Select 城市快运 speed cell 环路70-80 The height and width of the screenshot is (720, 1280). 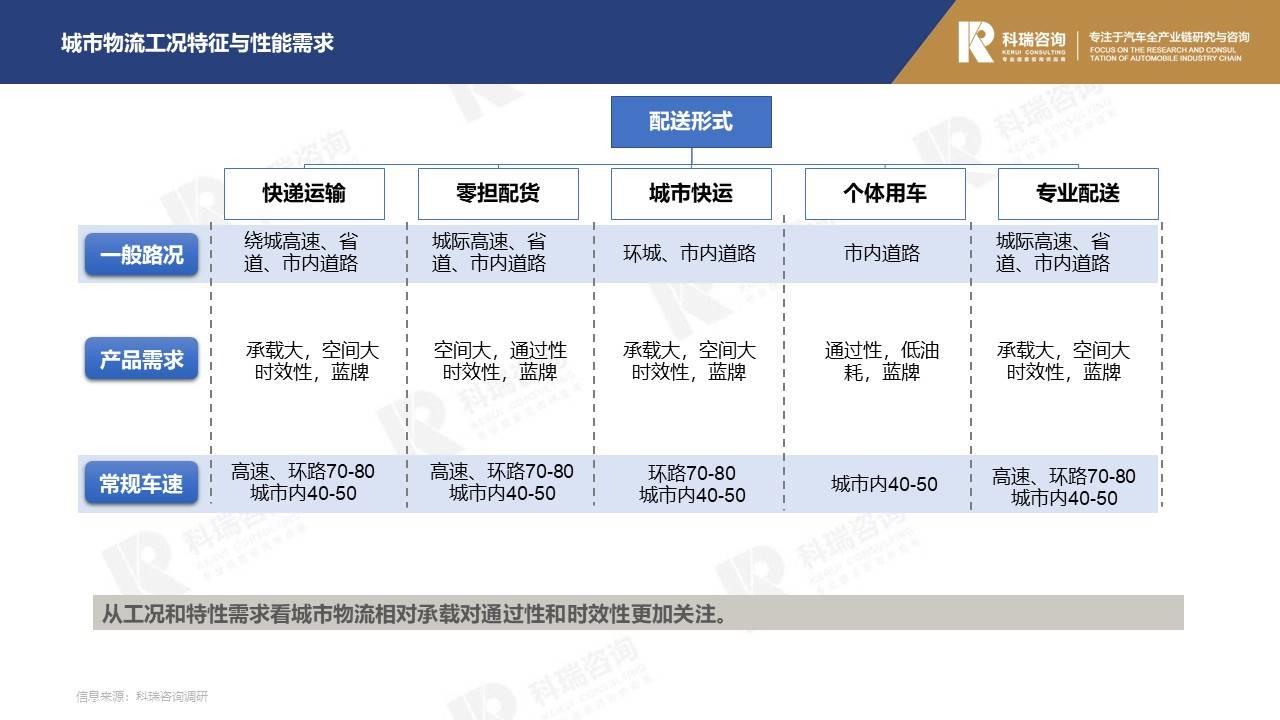click(x=692, y=484)
